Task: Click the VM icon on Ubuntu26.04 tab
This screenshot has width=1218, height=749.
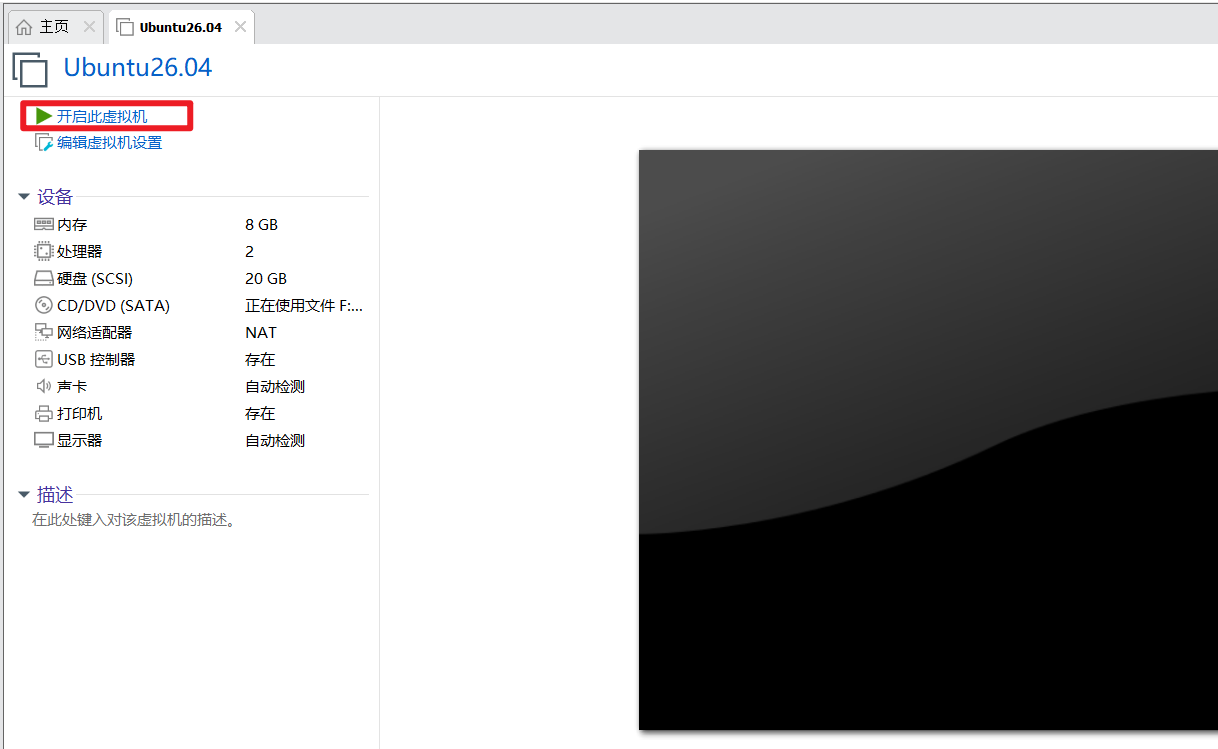Action: (x=125, y=27)
